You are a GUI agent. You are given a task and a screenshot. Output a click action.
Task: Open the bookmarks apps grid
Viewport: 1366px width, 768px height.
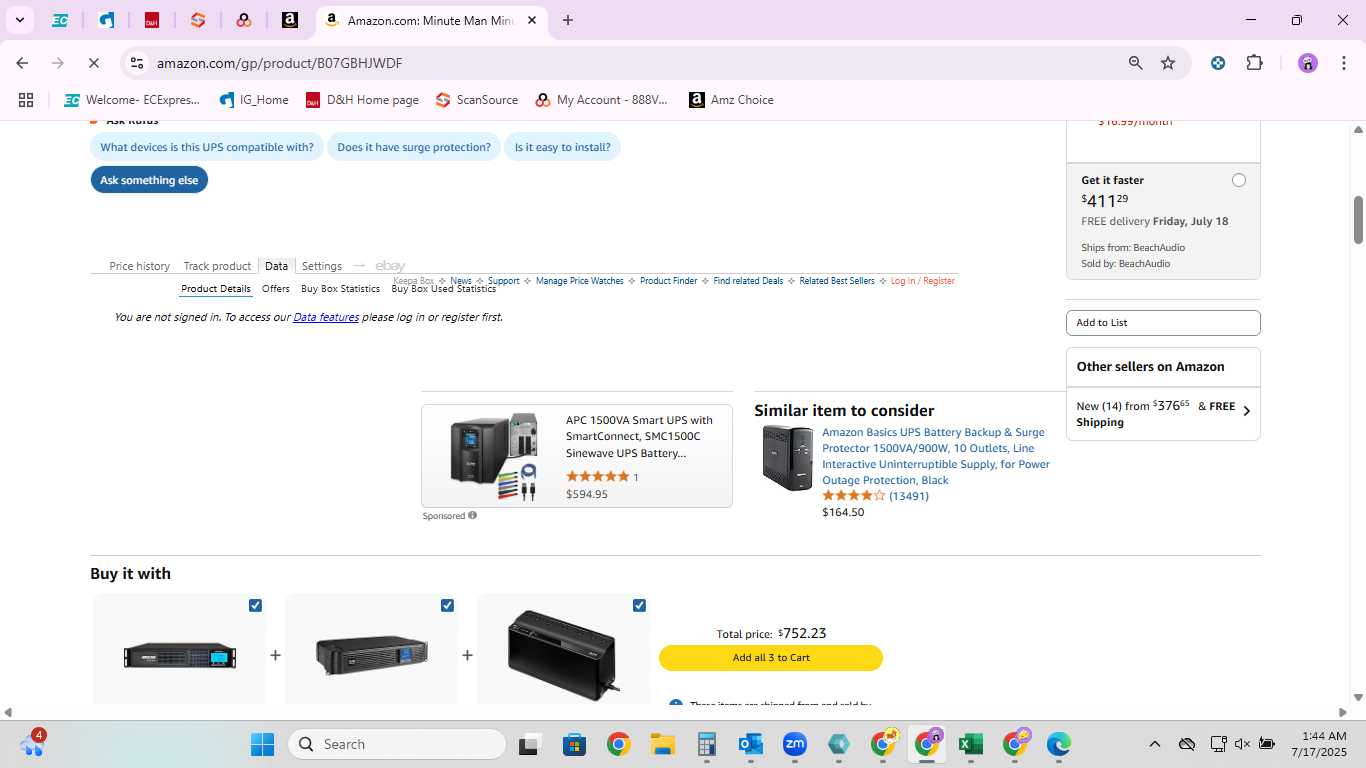[26, 100]
